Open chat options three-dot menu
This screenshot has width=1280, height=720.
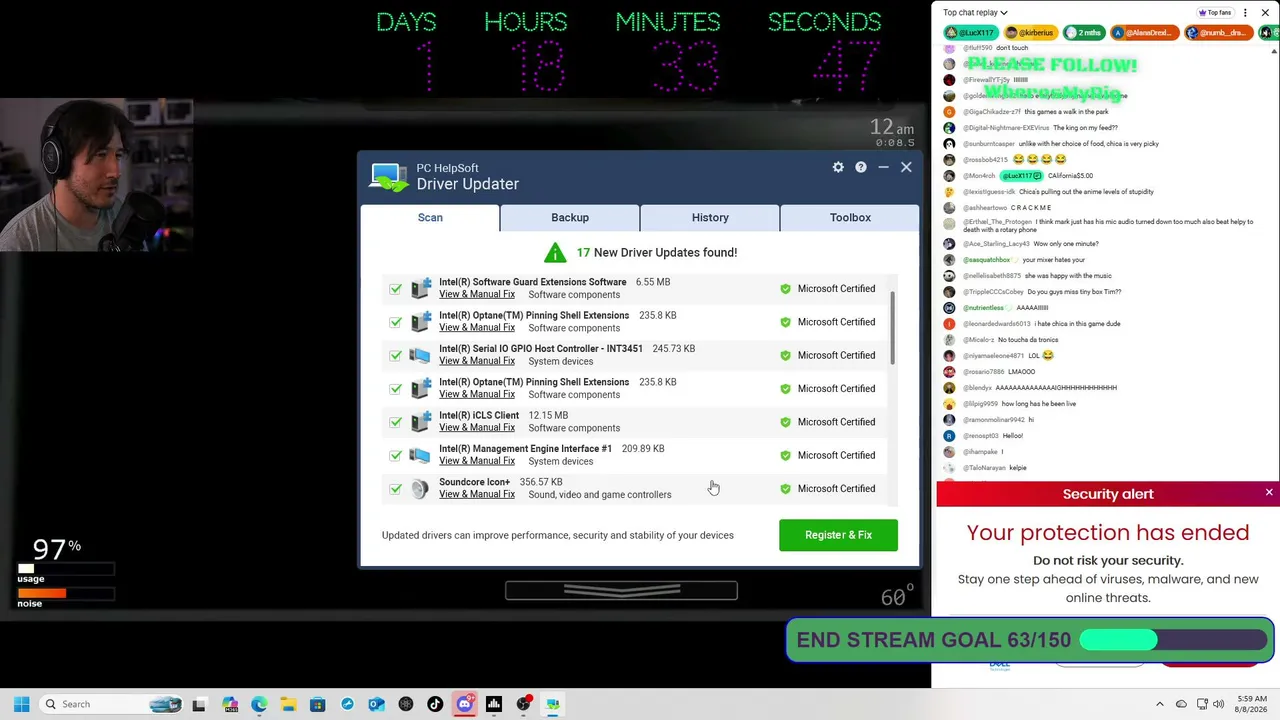tap(1245, 13)
